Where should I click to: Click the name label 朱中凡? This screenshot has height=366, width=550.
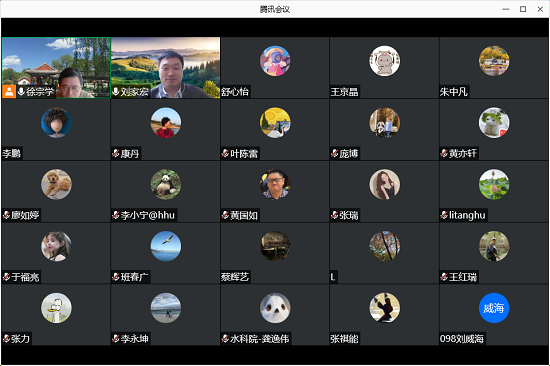[x=454, y=92]
